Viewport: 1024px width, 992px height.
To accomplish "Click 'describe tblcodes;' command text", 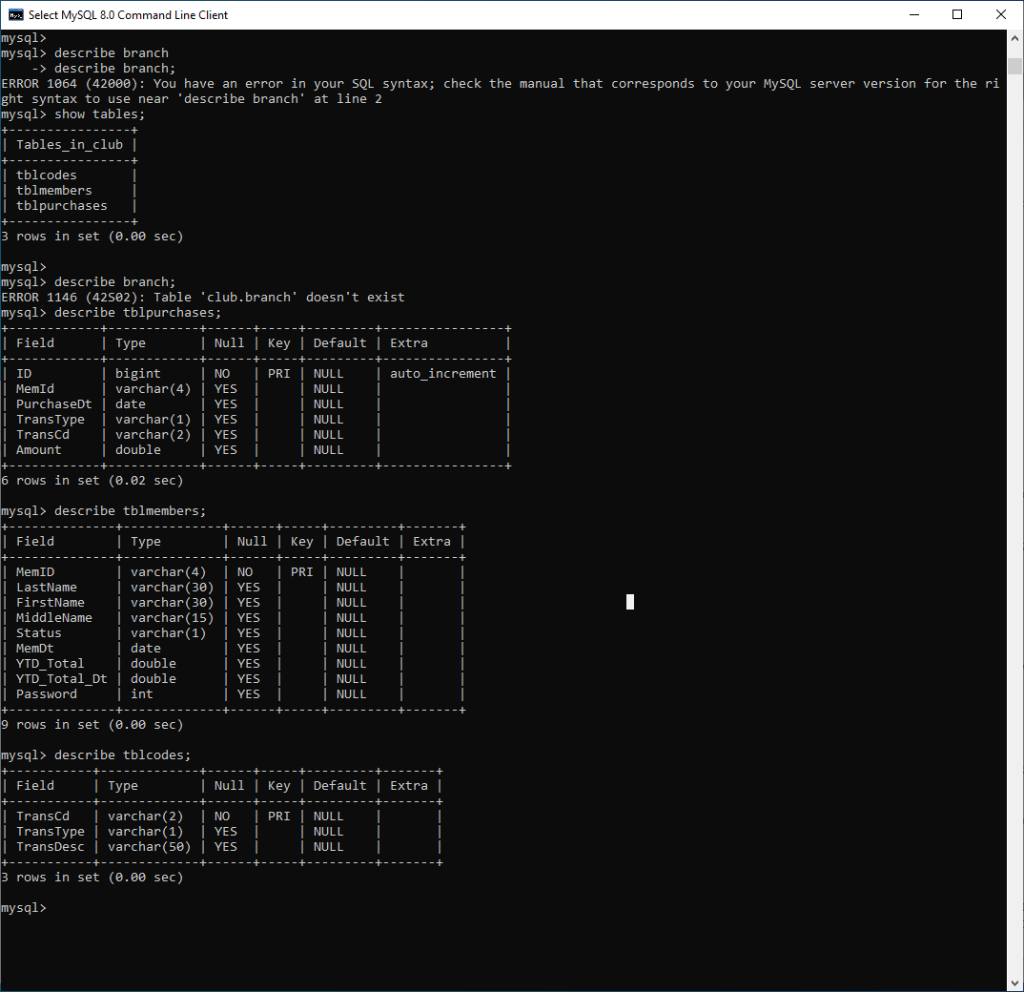I will [x=123, y=755].
